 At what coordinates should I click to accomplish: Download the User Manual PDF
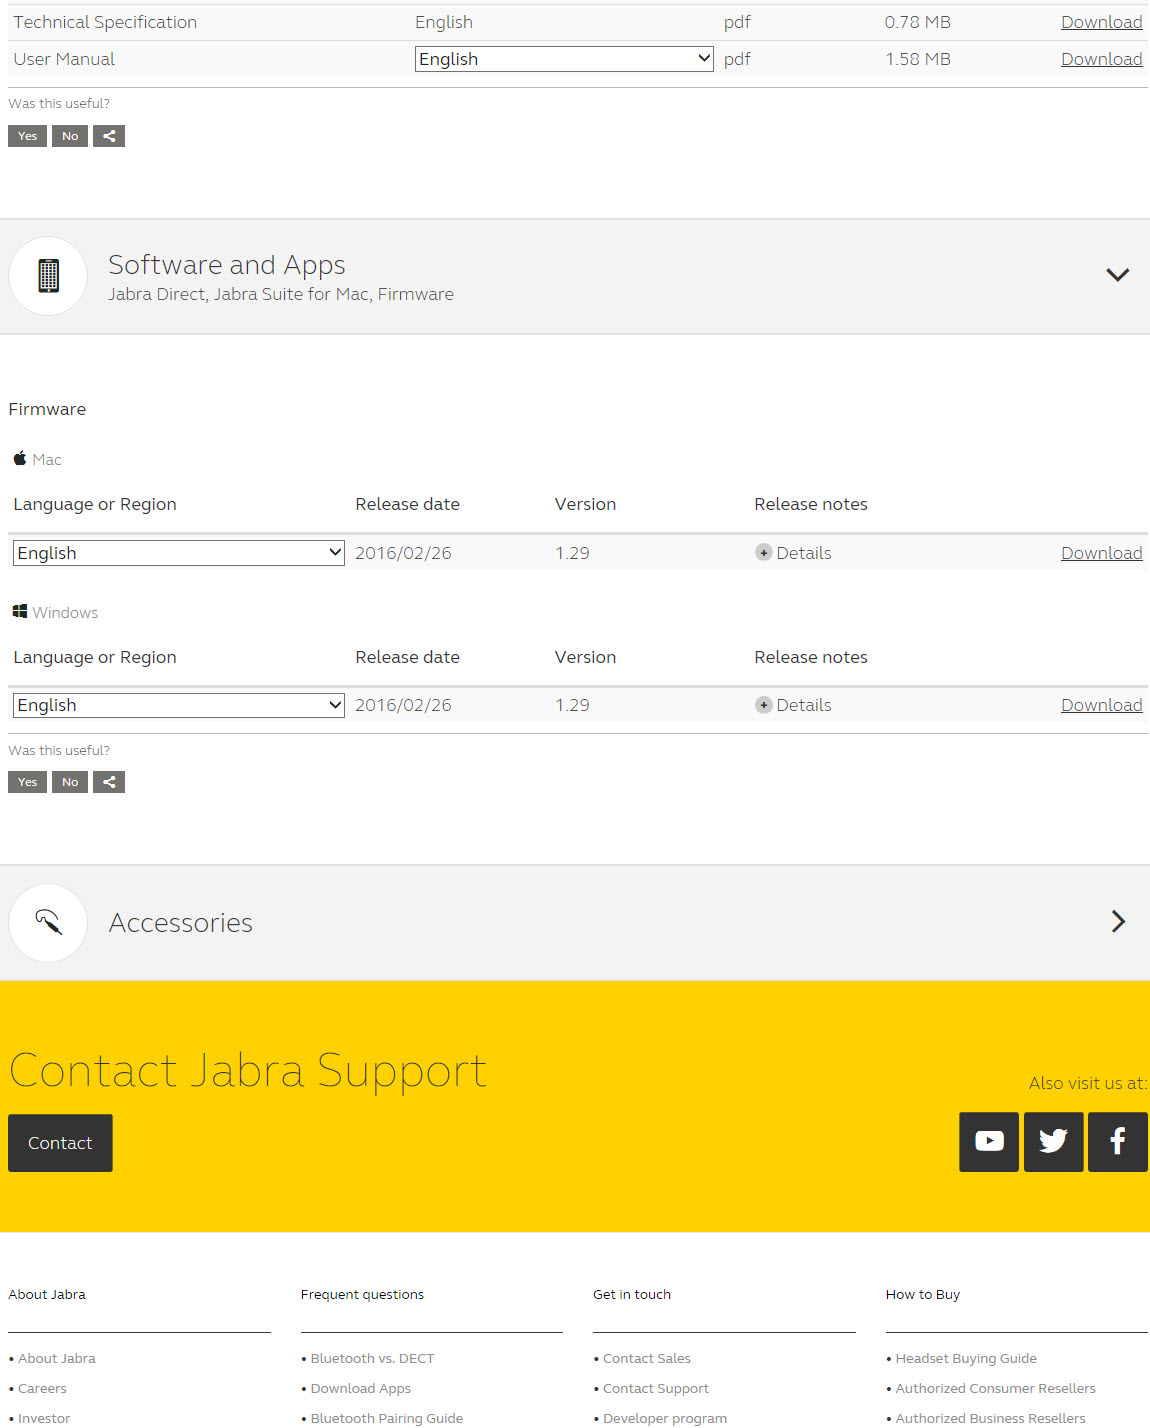click(x=1101, y=59)
